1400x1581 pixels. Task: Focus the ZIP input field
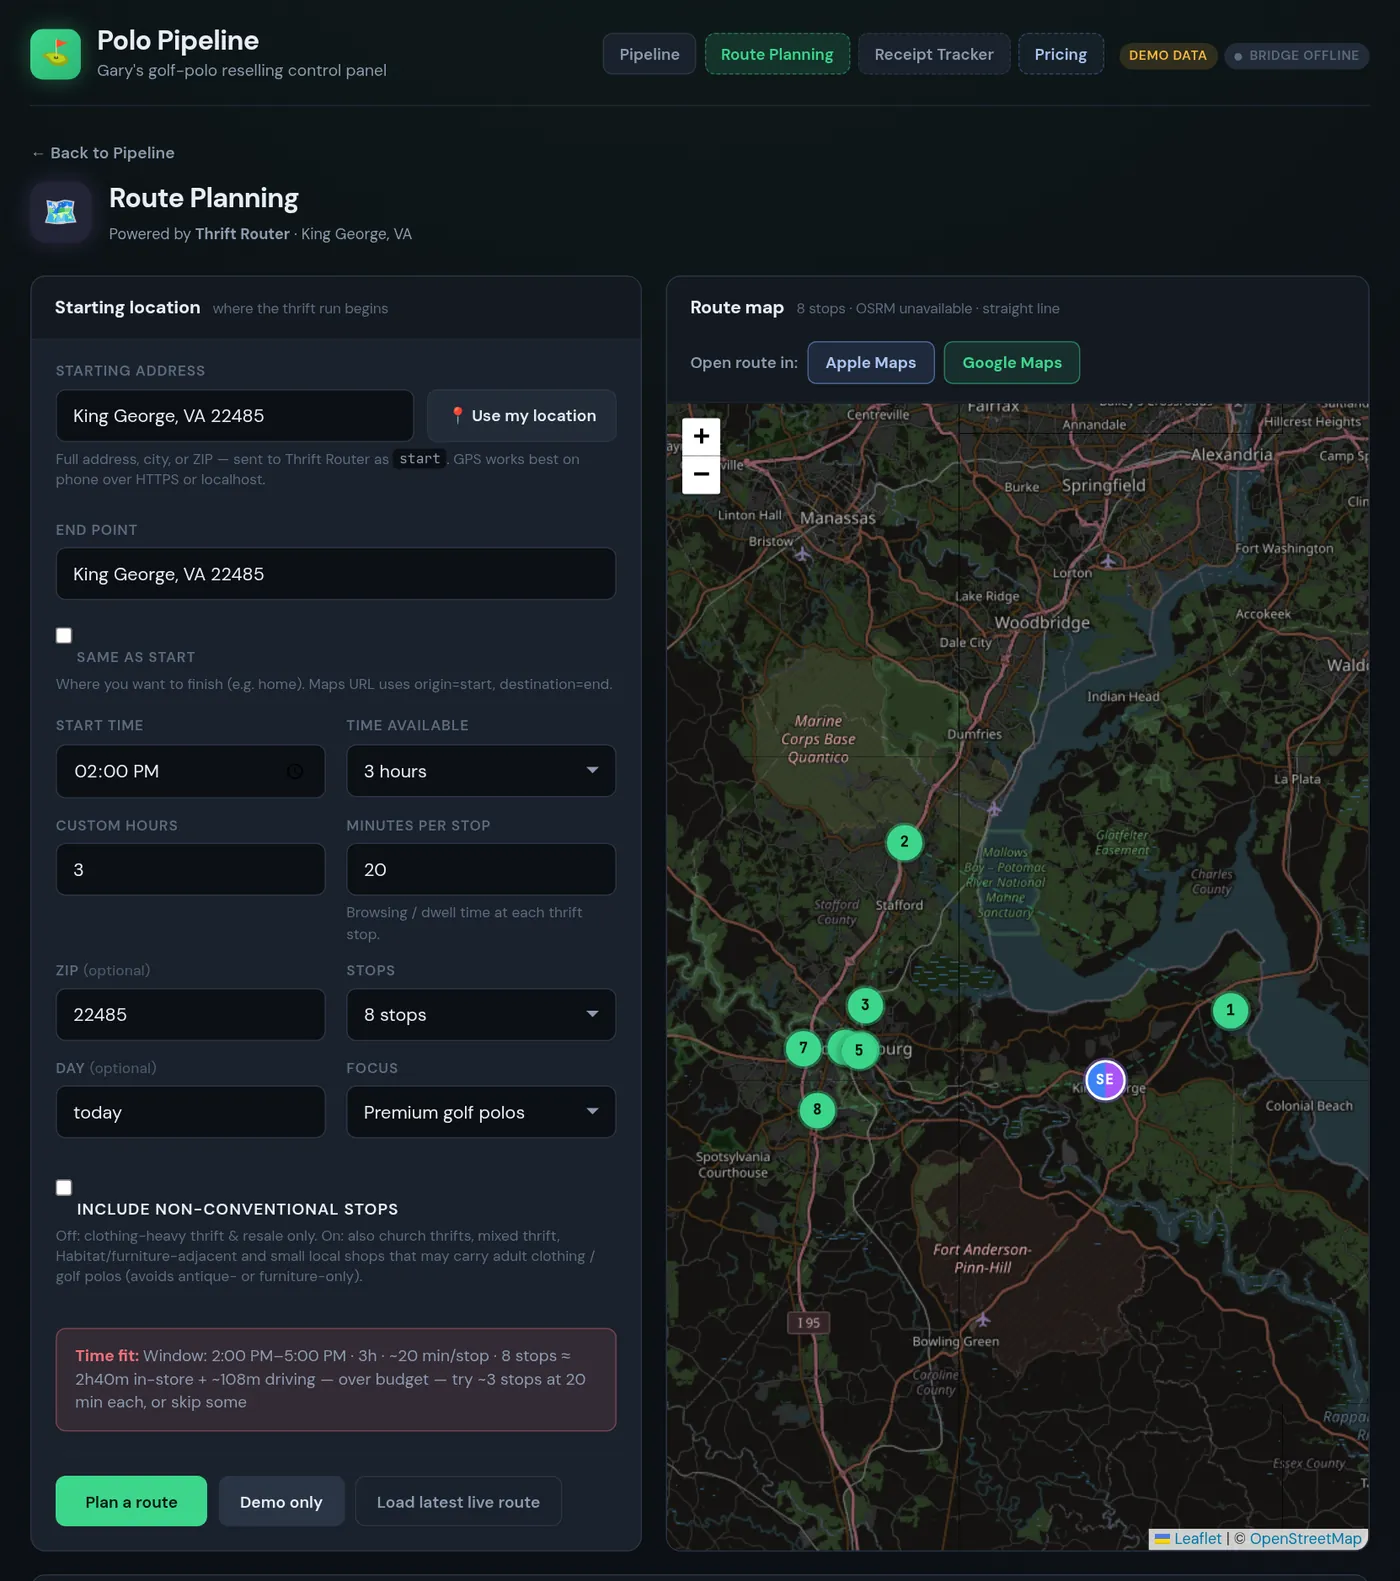190,1015
